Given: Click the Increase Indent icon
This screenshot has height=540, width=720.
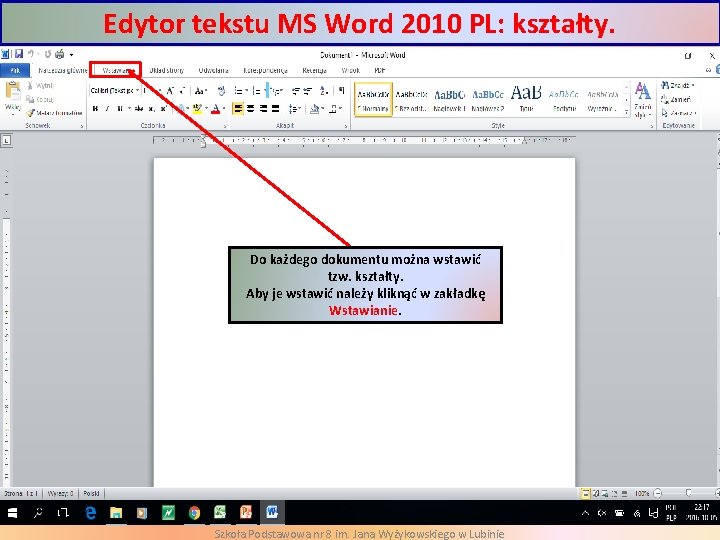Looking at the screenshot, I should pyautogui.click(x=308, y=90).
